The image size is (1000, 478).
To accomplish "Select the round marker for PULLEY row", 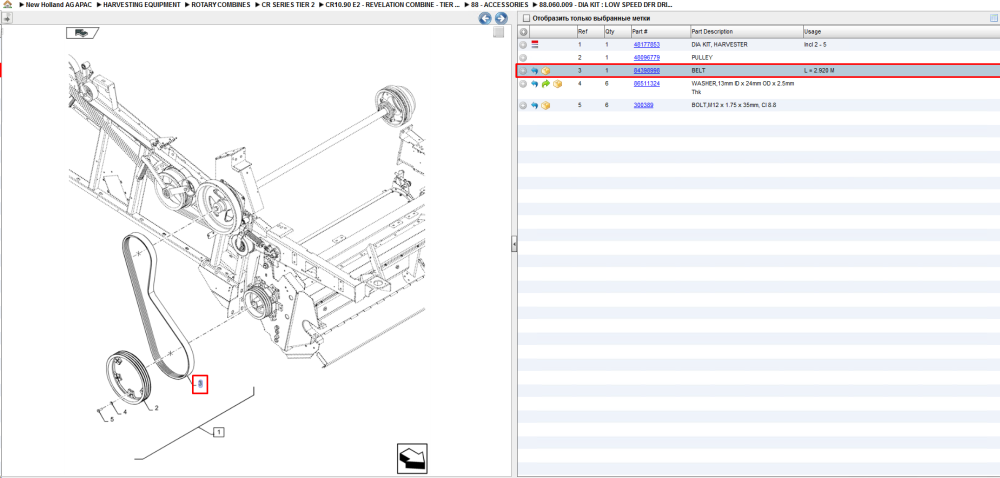I will (523, 57).
